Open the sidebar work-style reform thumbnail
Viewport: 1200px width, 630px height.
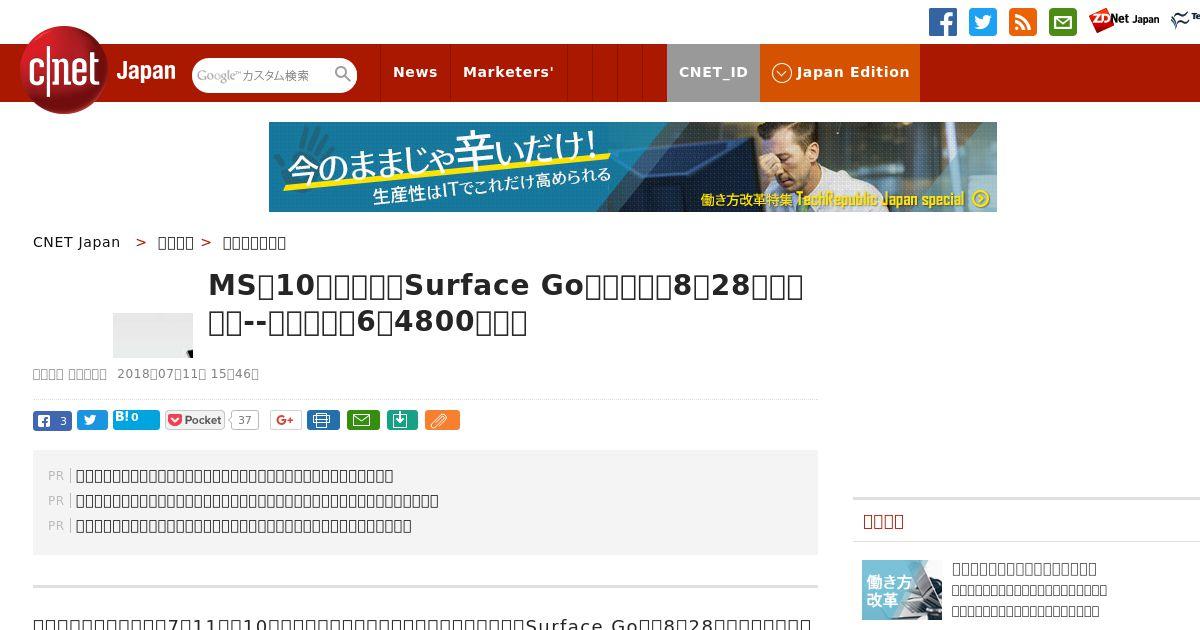(x=902, y=590)
